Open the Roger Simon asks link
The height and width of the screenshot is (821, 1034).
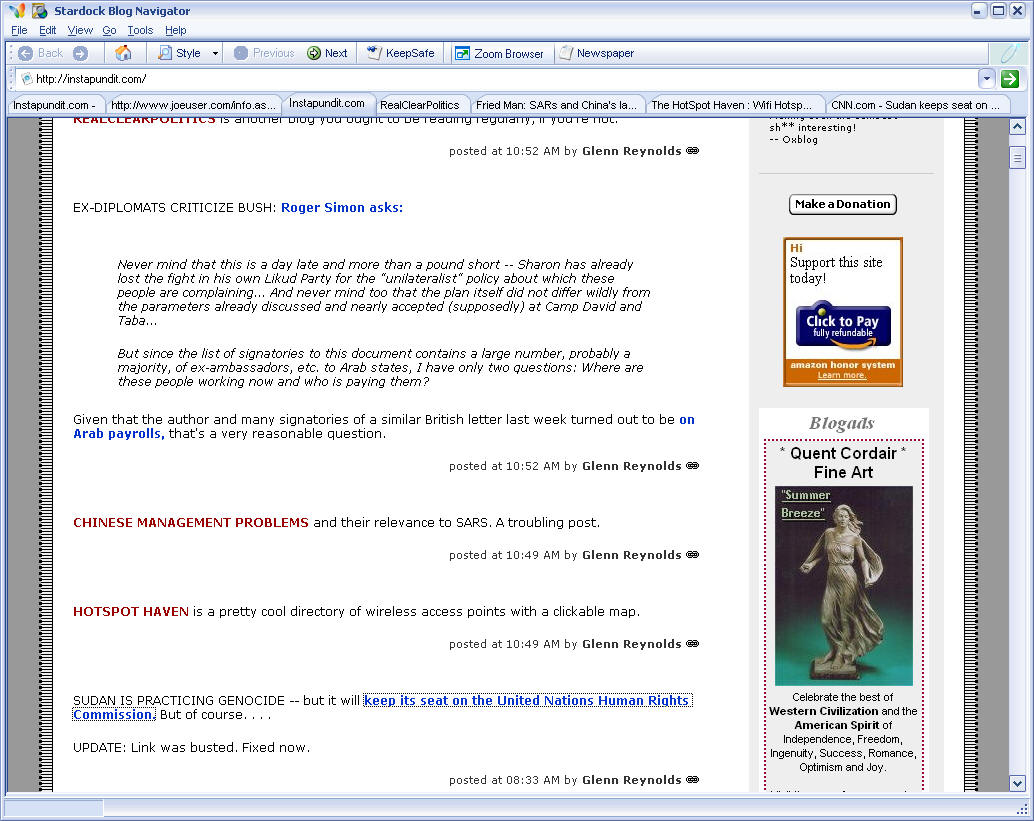[x=342, y=208]
